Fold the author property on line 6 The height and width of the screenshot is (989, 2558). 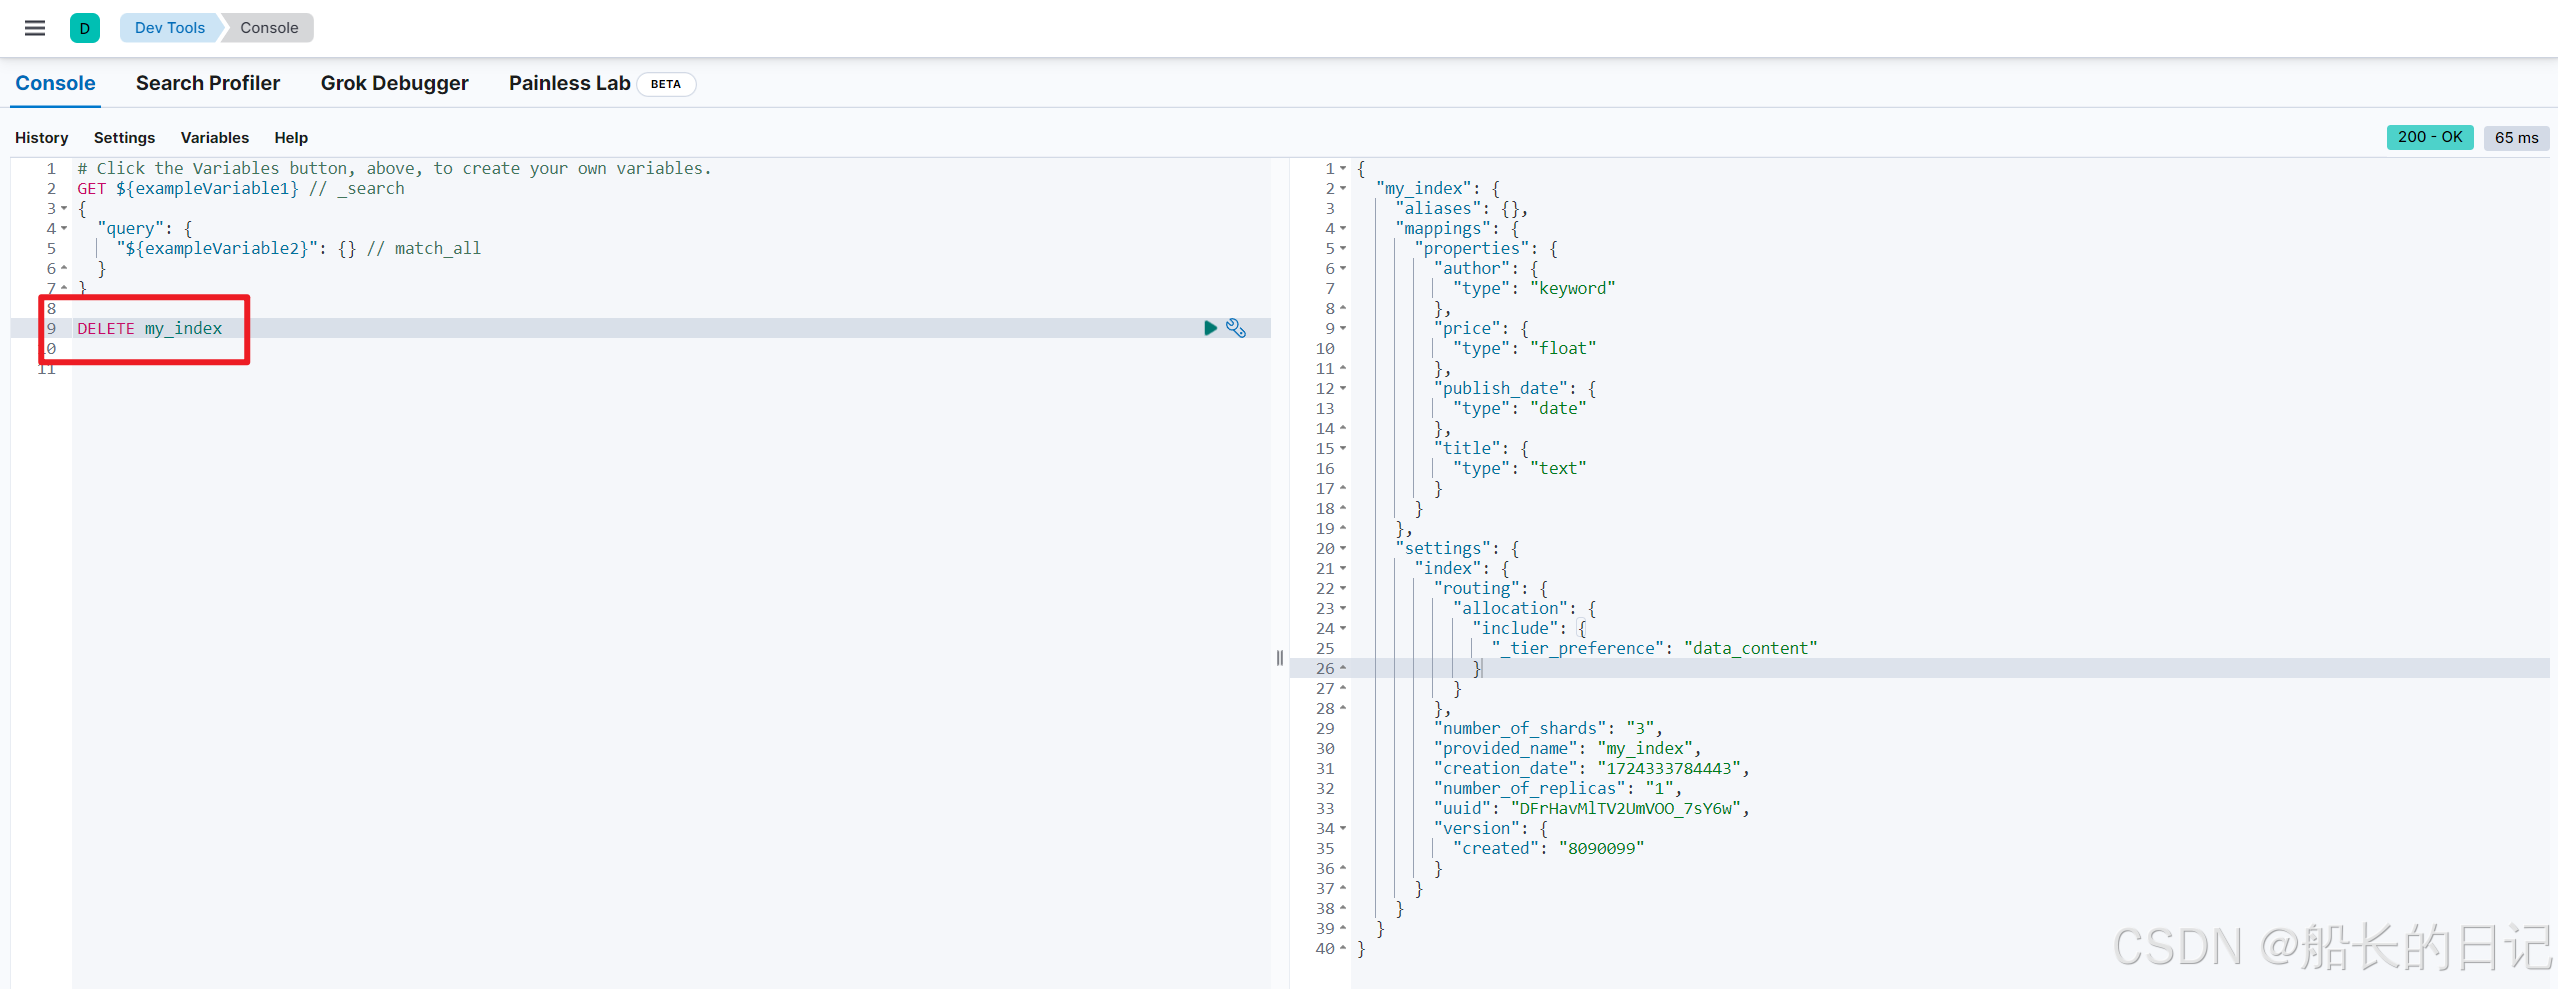1343,269
